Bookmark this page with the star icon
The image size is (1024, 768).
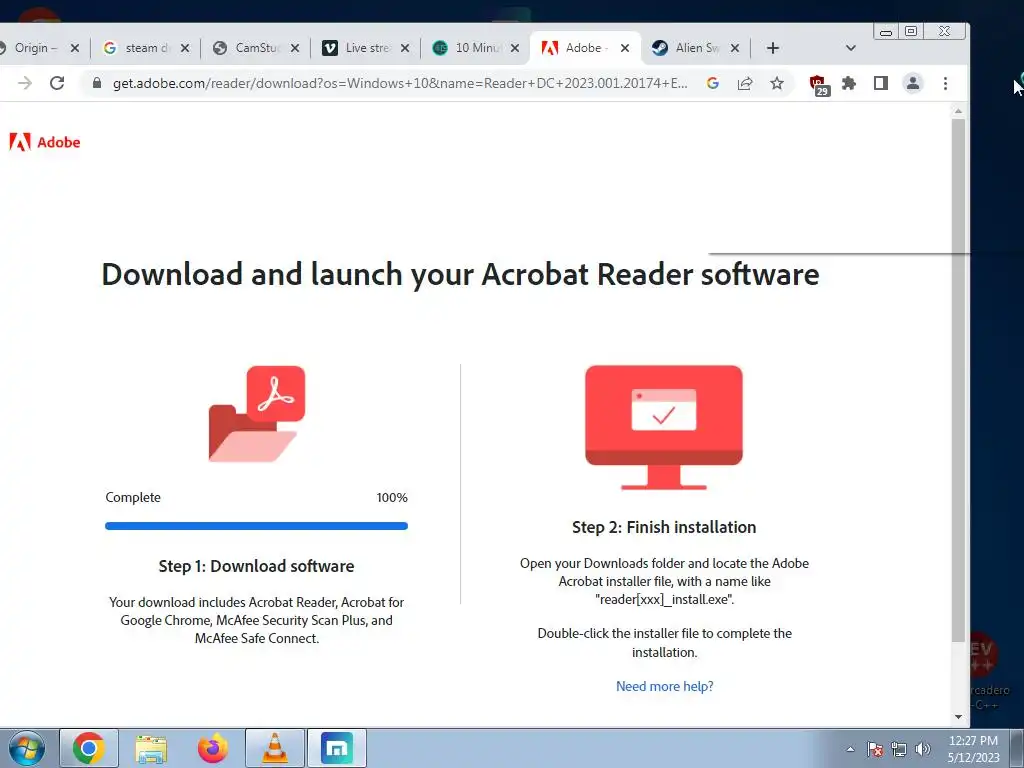[776, 83]
